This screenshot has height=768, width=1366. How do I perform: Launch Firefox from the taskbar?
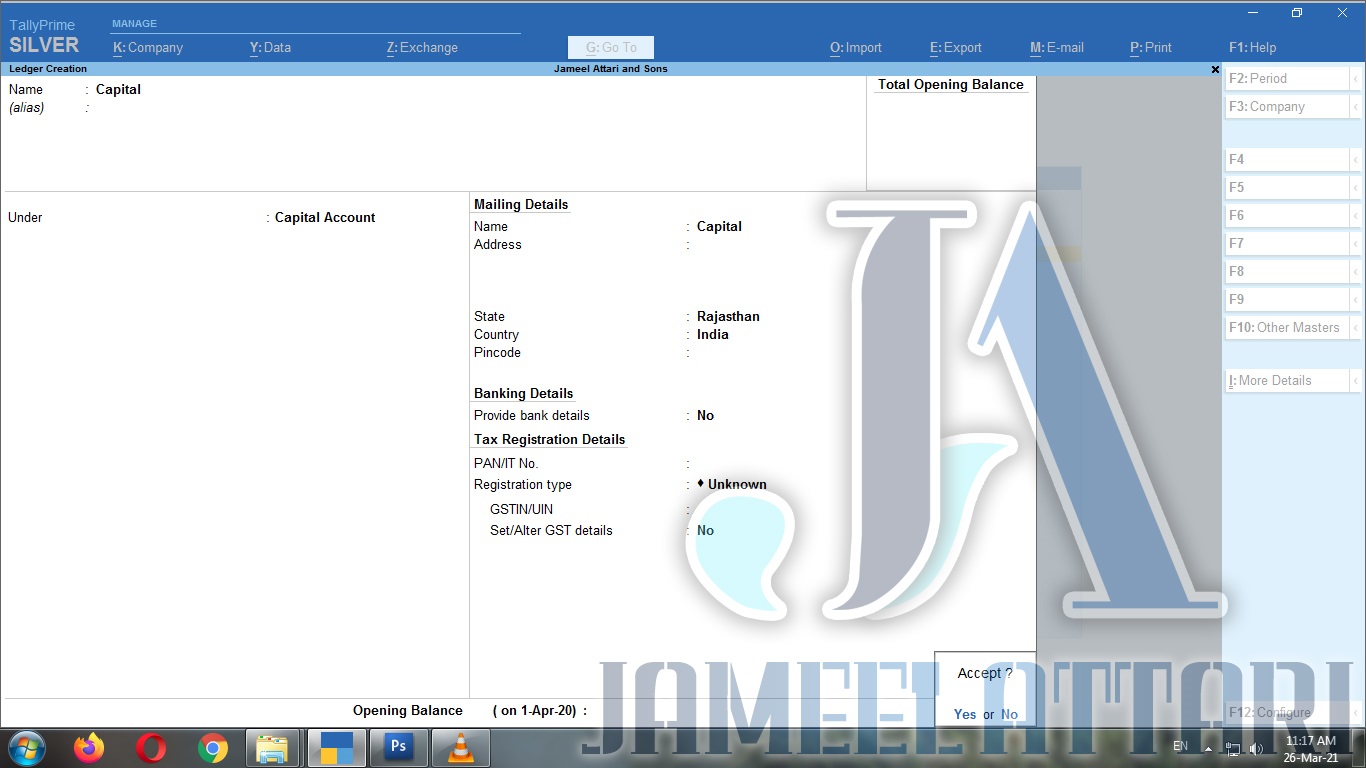[89, 748]
